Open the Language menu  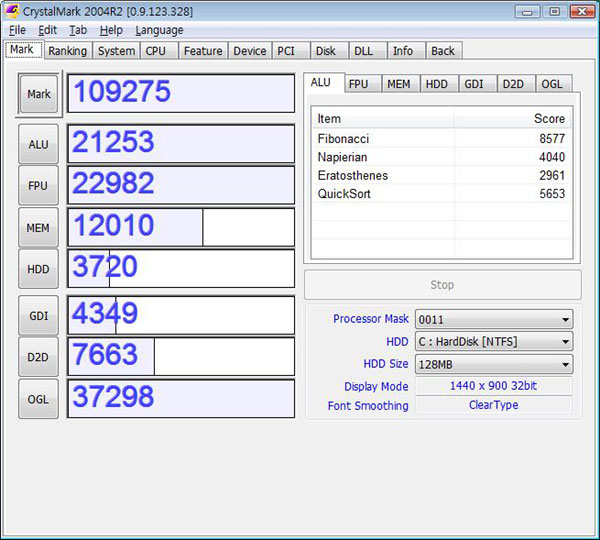tap(159, 30)
